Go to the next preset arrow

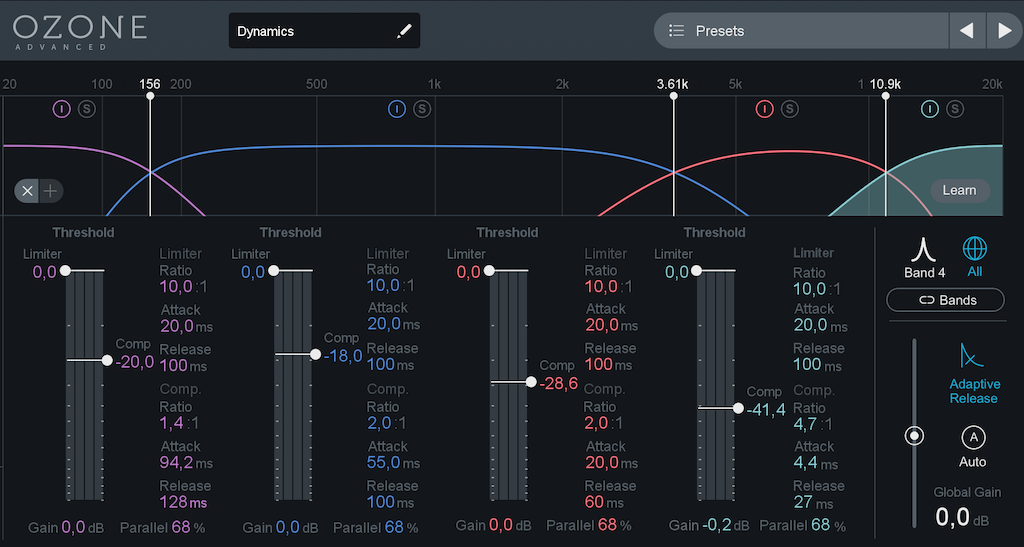point(1004,31)
